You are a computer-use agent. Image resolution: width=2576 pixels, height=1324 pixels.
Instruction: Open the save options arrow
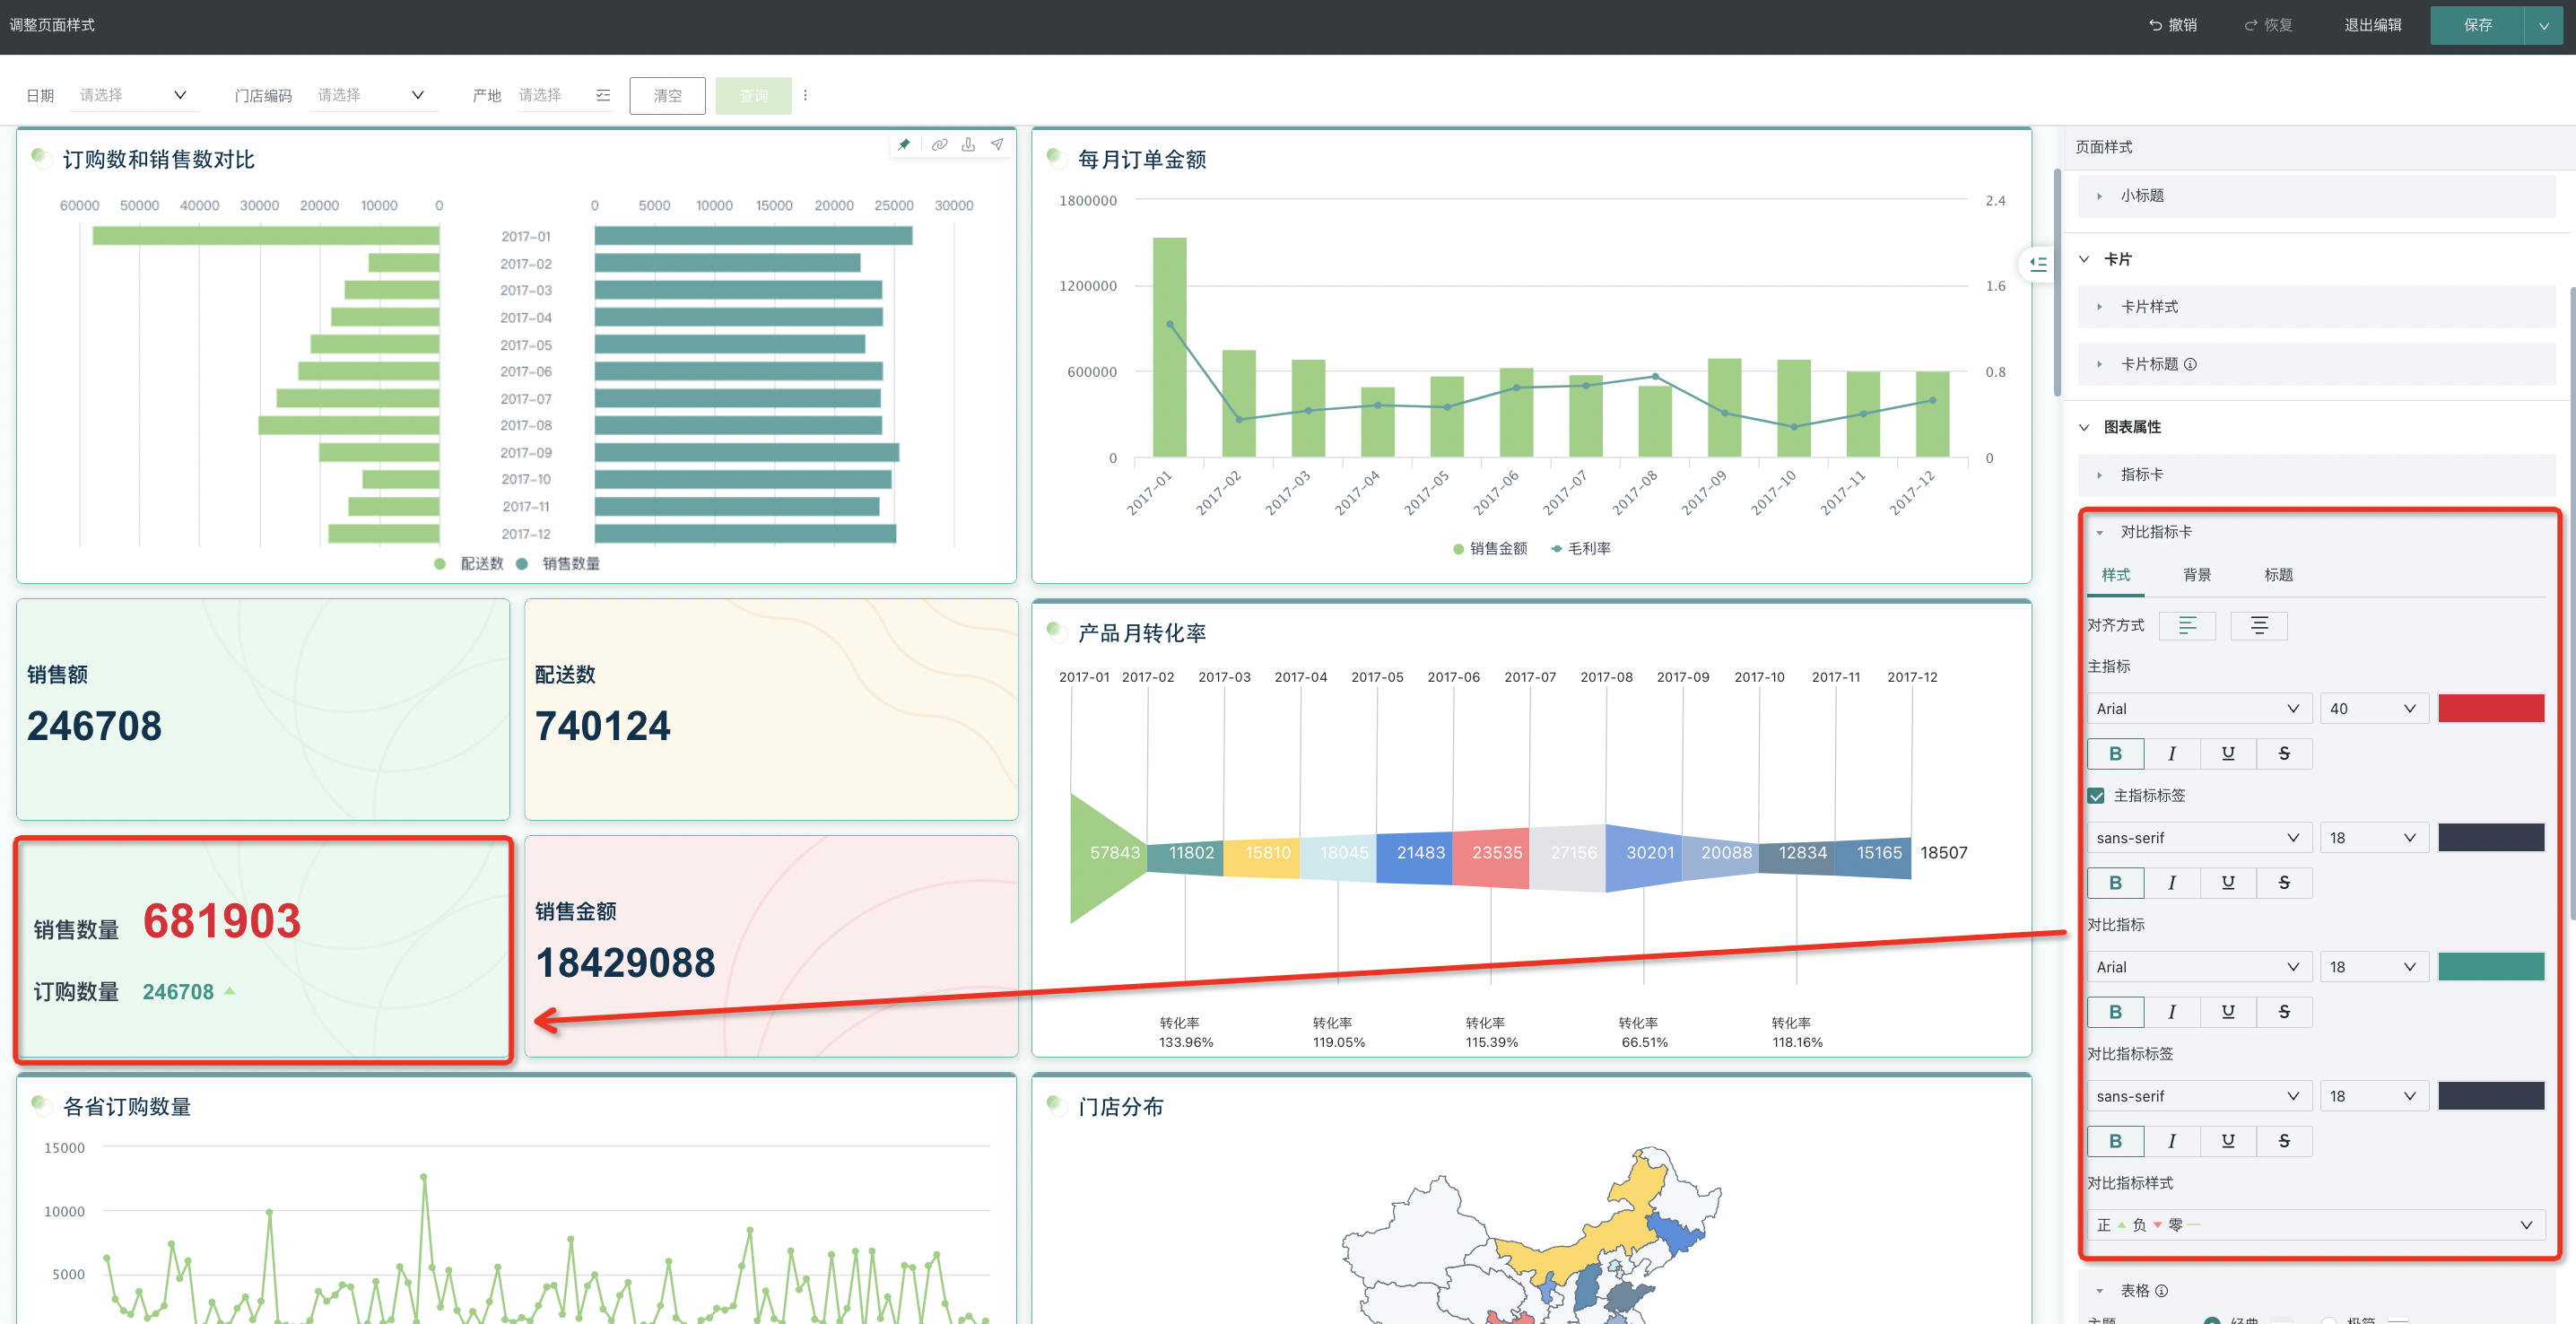pos(2544,26)
